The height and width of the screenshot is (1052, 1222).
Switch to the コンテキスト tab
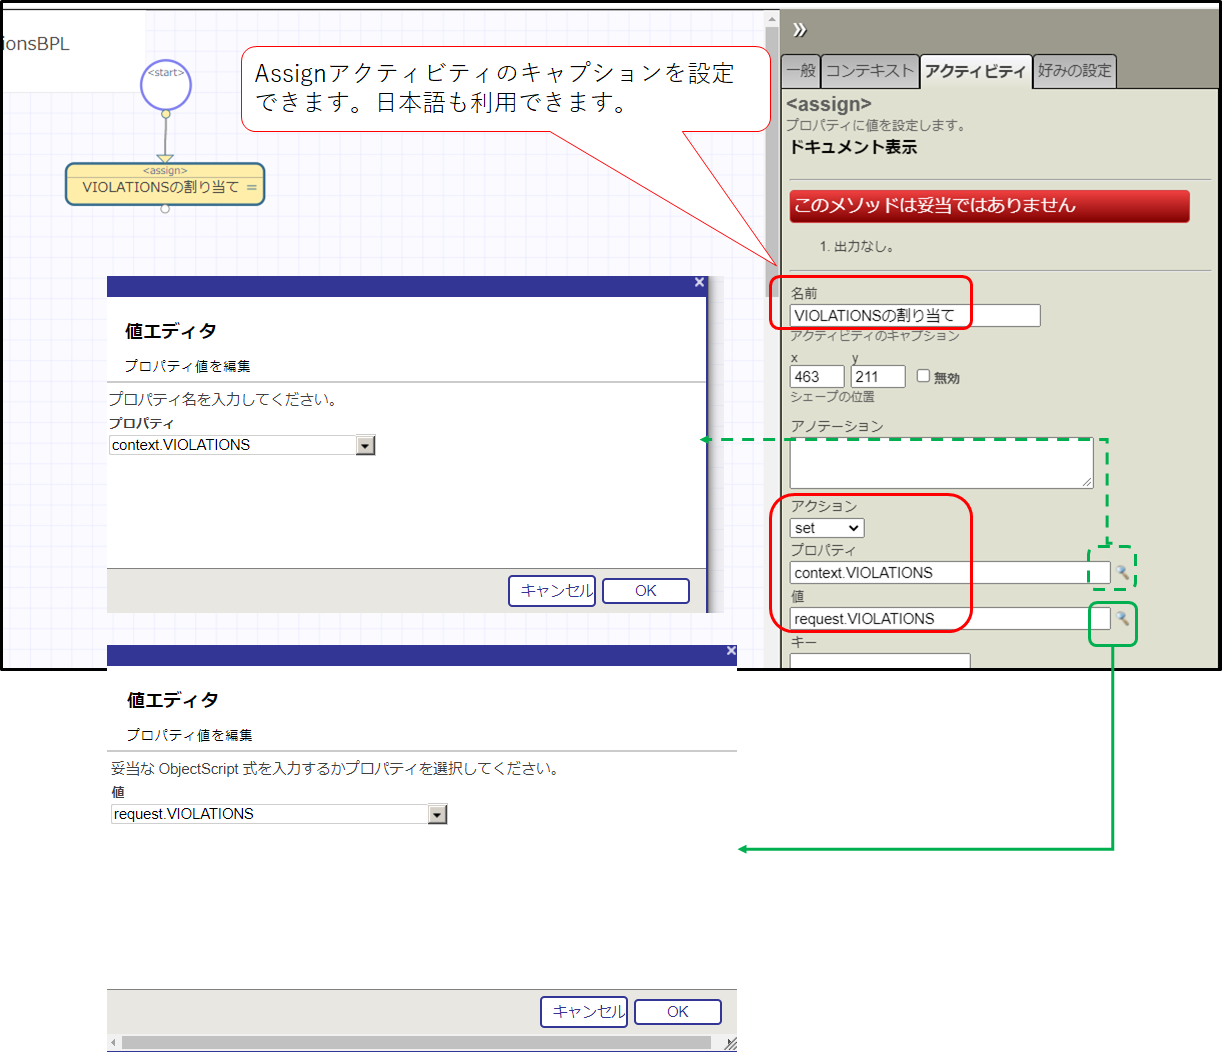point(869,71)
